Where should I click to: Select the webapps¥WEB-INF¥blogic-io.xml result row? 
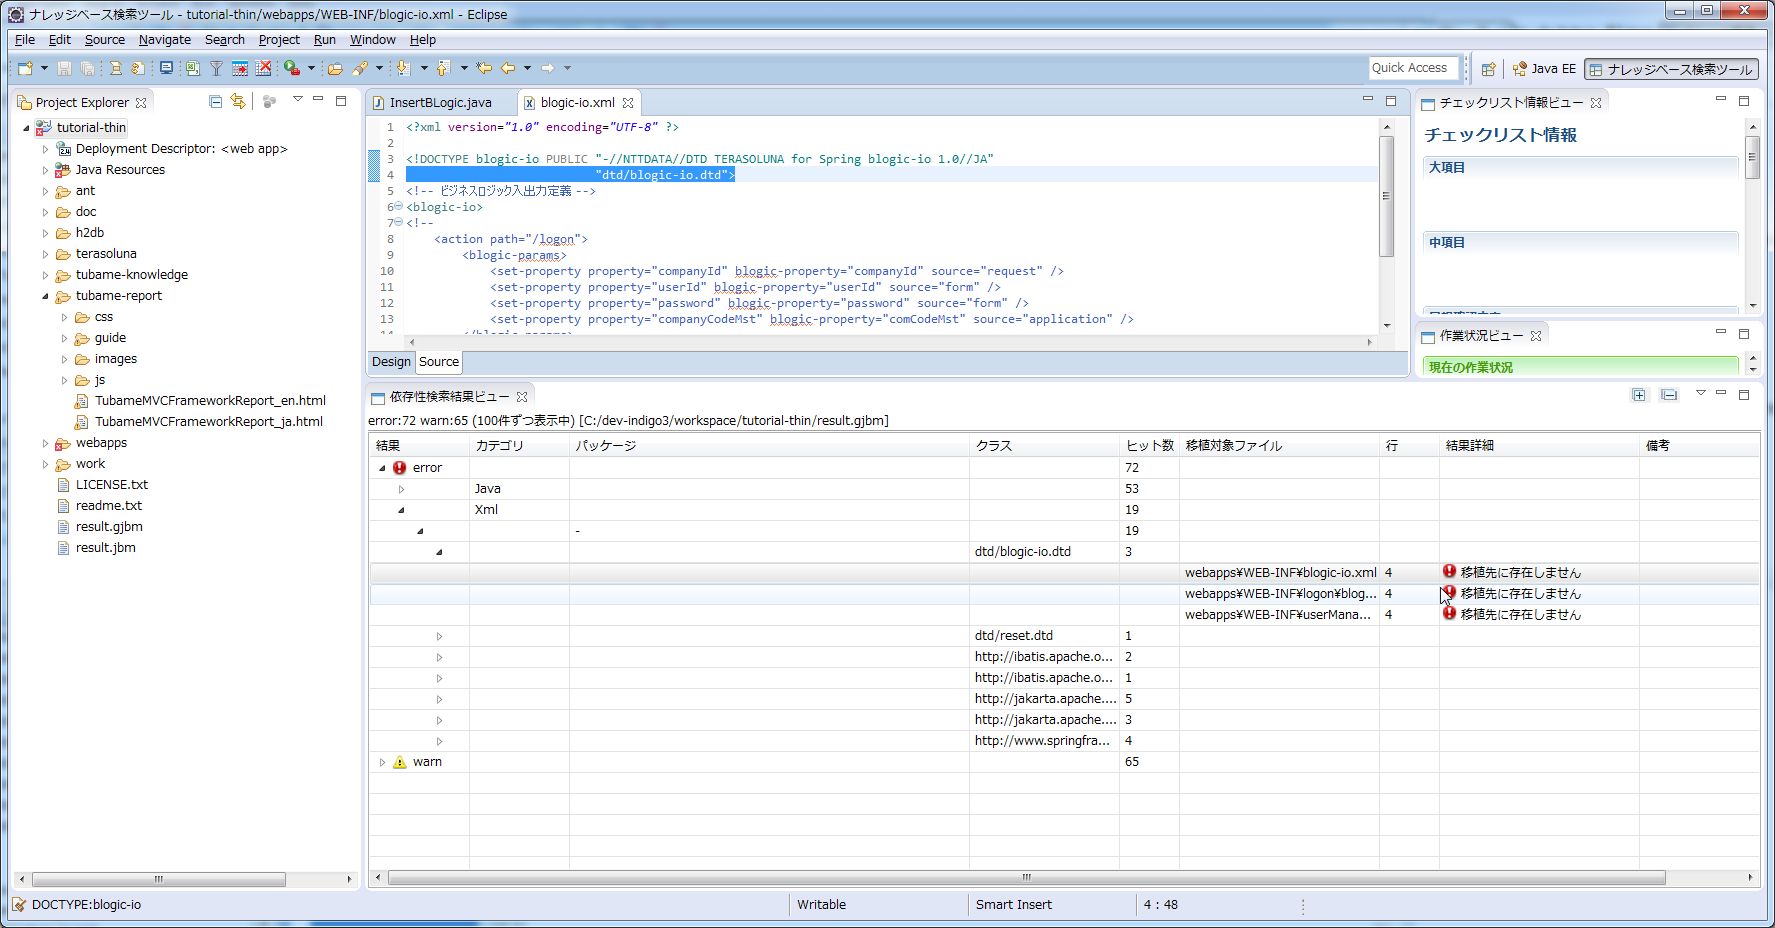pos(1064,573)
